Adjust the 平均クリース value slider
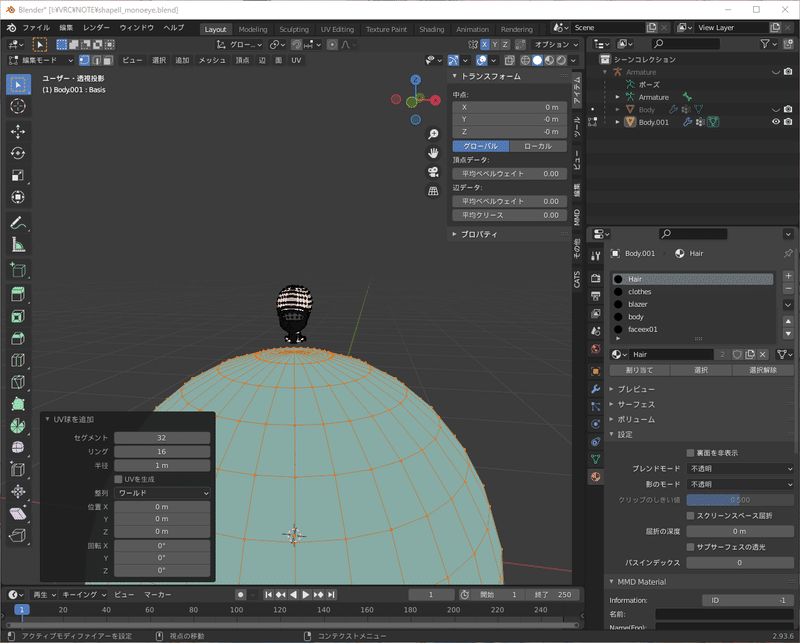The height and width of the screenshot is (643, 800). click(x=510, y=215)
